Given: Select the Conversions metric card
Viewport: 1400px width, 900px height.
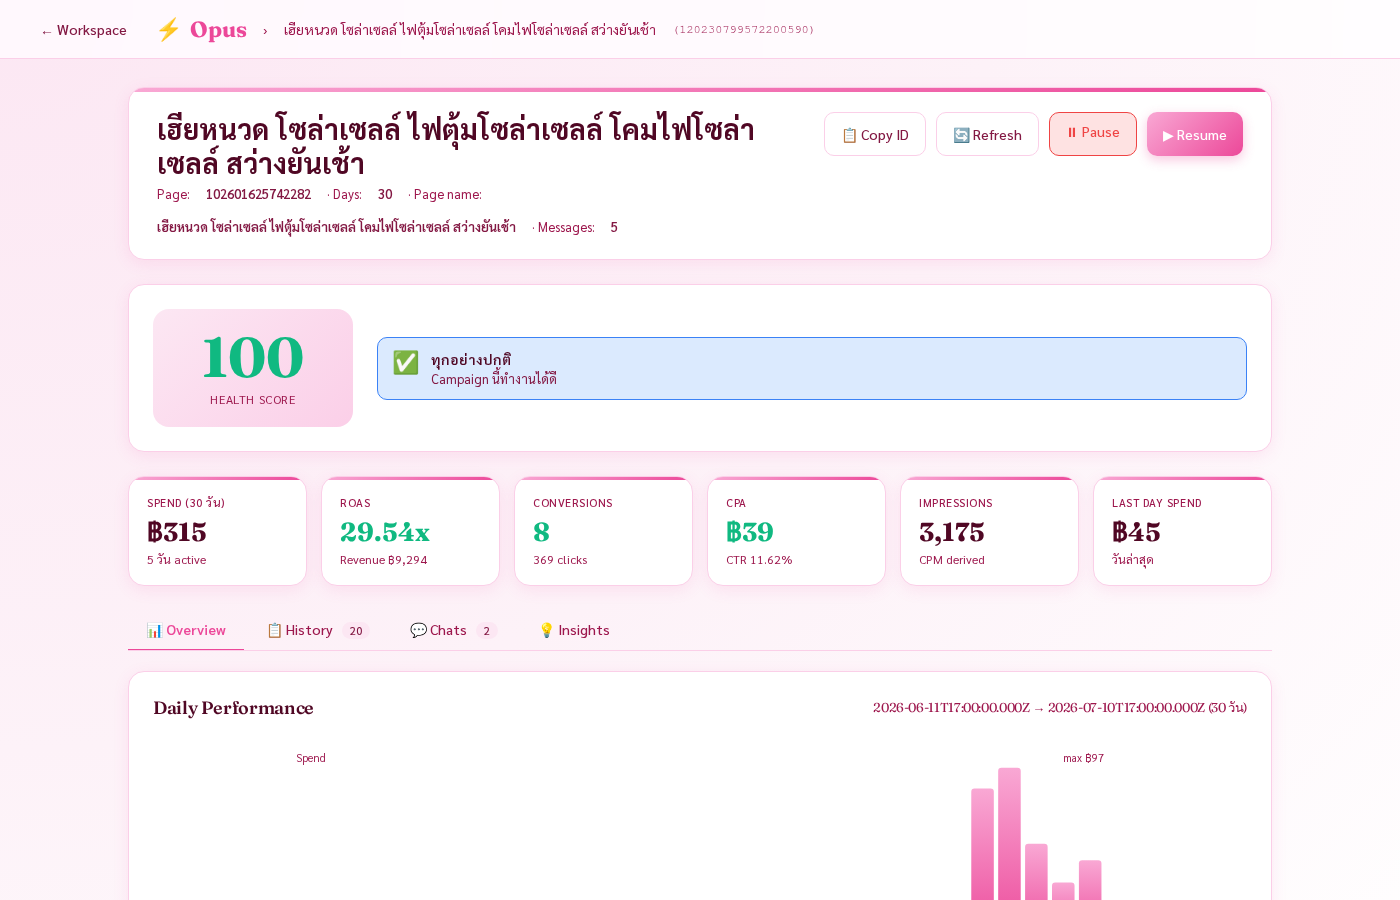Looking at the screenshot, I should coord(603,531).
